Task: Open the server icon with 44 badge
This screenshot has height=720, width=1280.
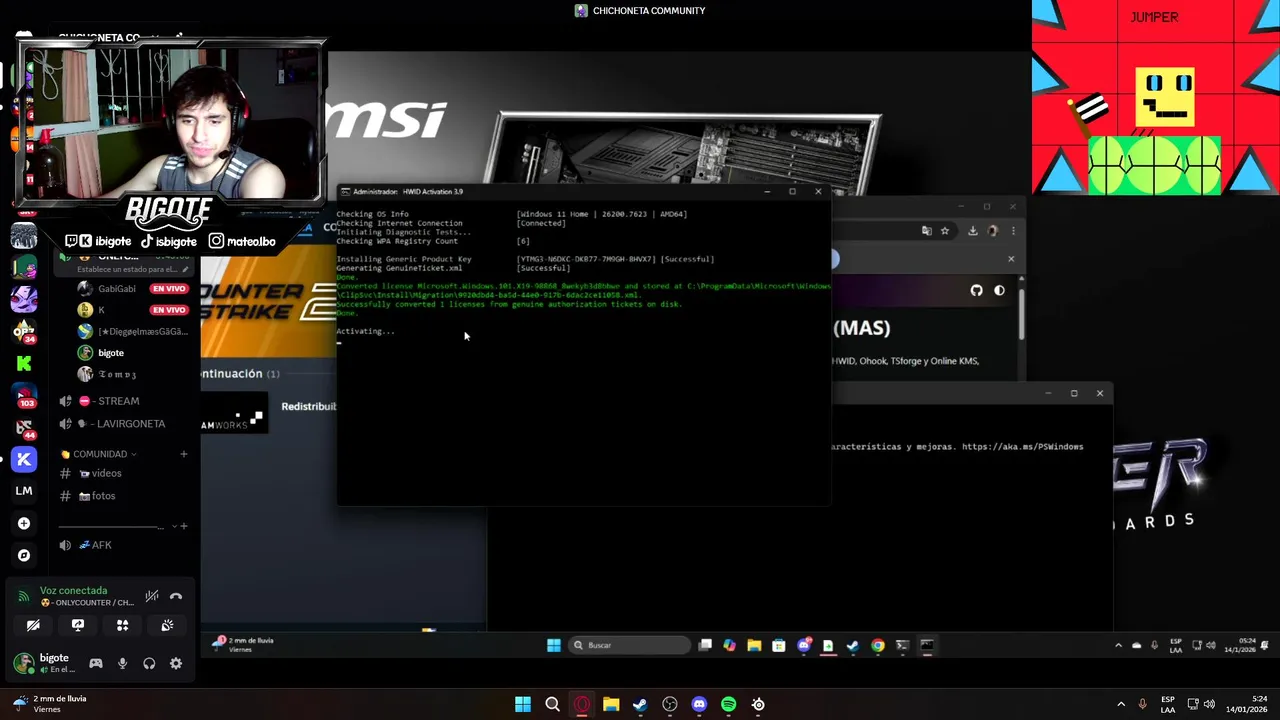Action: pos(24,428)
